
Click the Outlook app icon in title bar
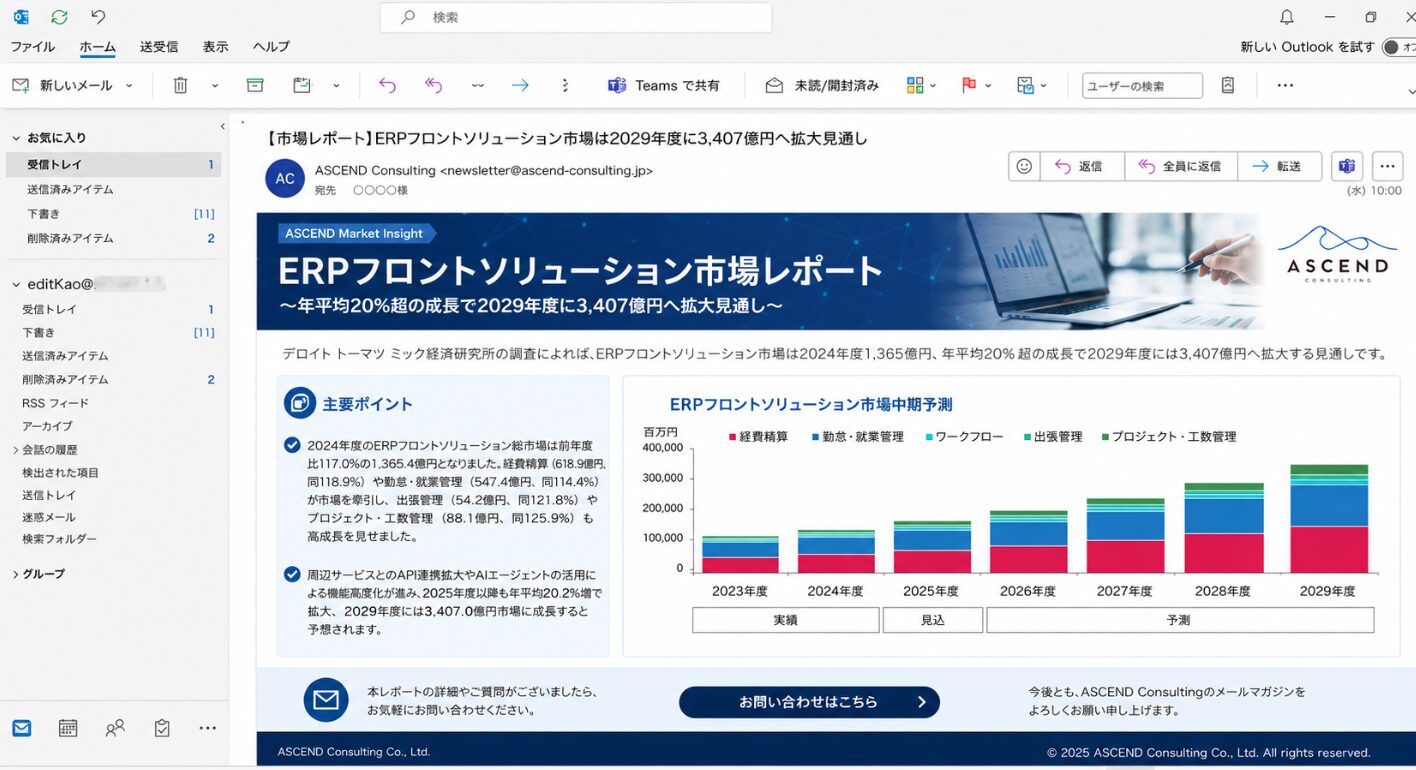tap(20, 17)
